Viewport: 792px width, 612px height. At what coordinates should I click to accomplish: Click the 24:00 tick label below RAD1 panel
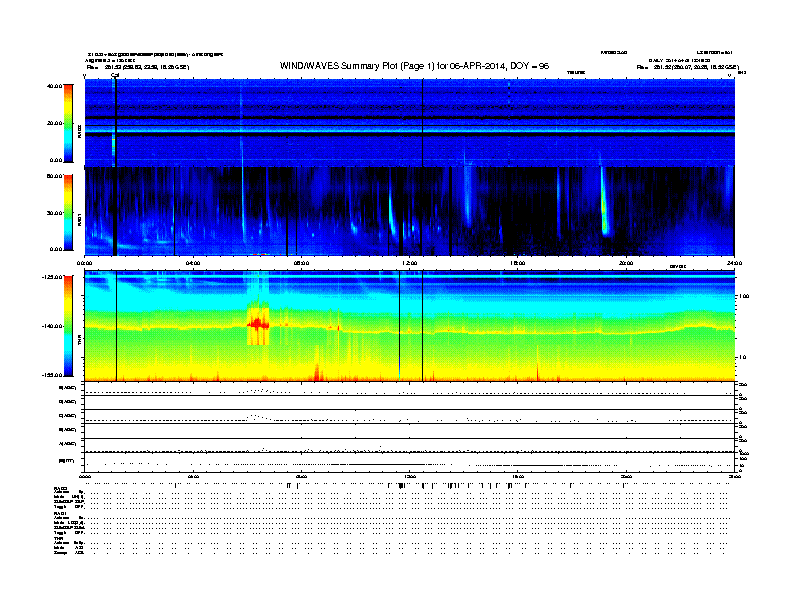click(734, 263)
